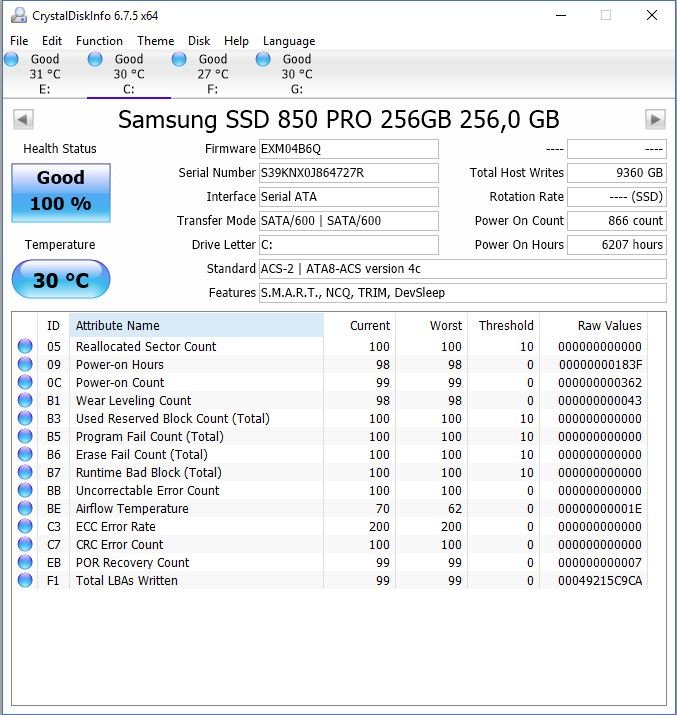Open the Disk menu
Viewport: 677px width, 715px height.
199,41
